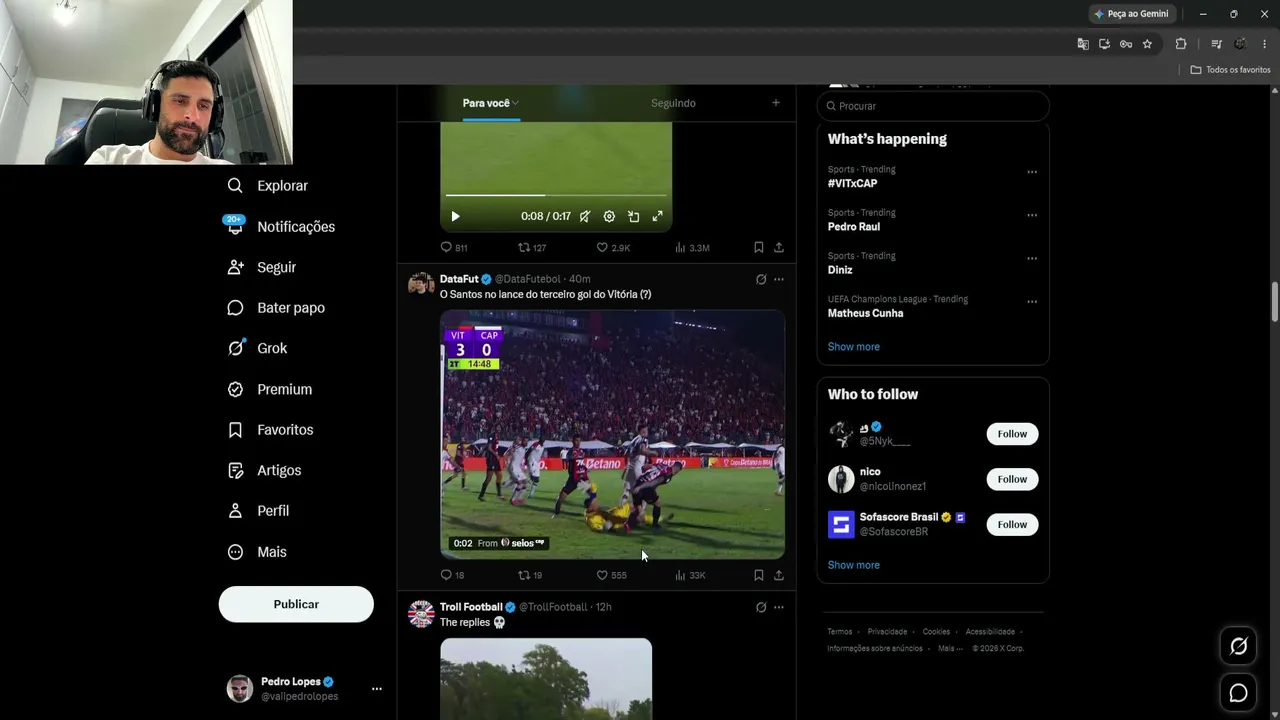Share the DataFut post
Screen dimensions: 1280x720
coord(779,576)
